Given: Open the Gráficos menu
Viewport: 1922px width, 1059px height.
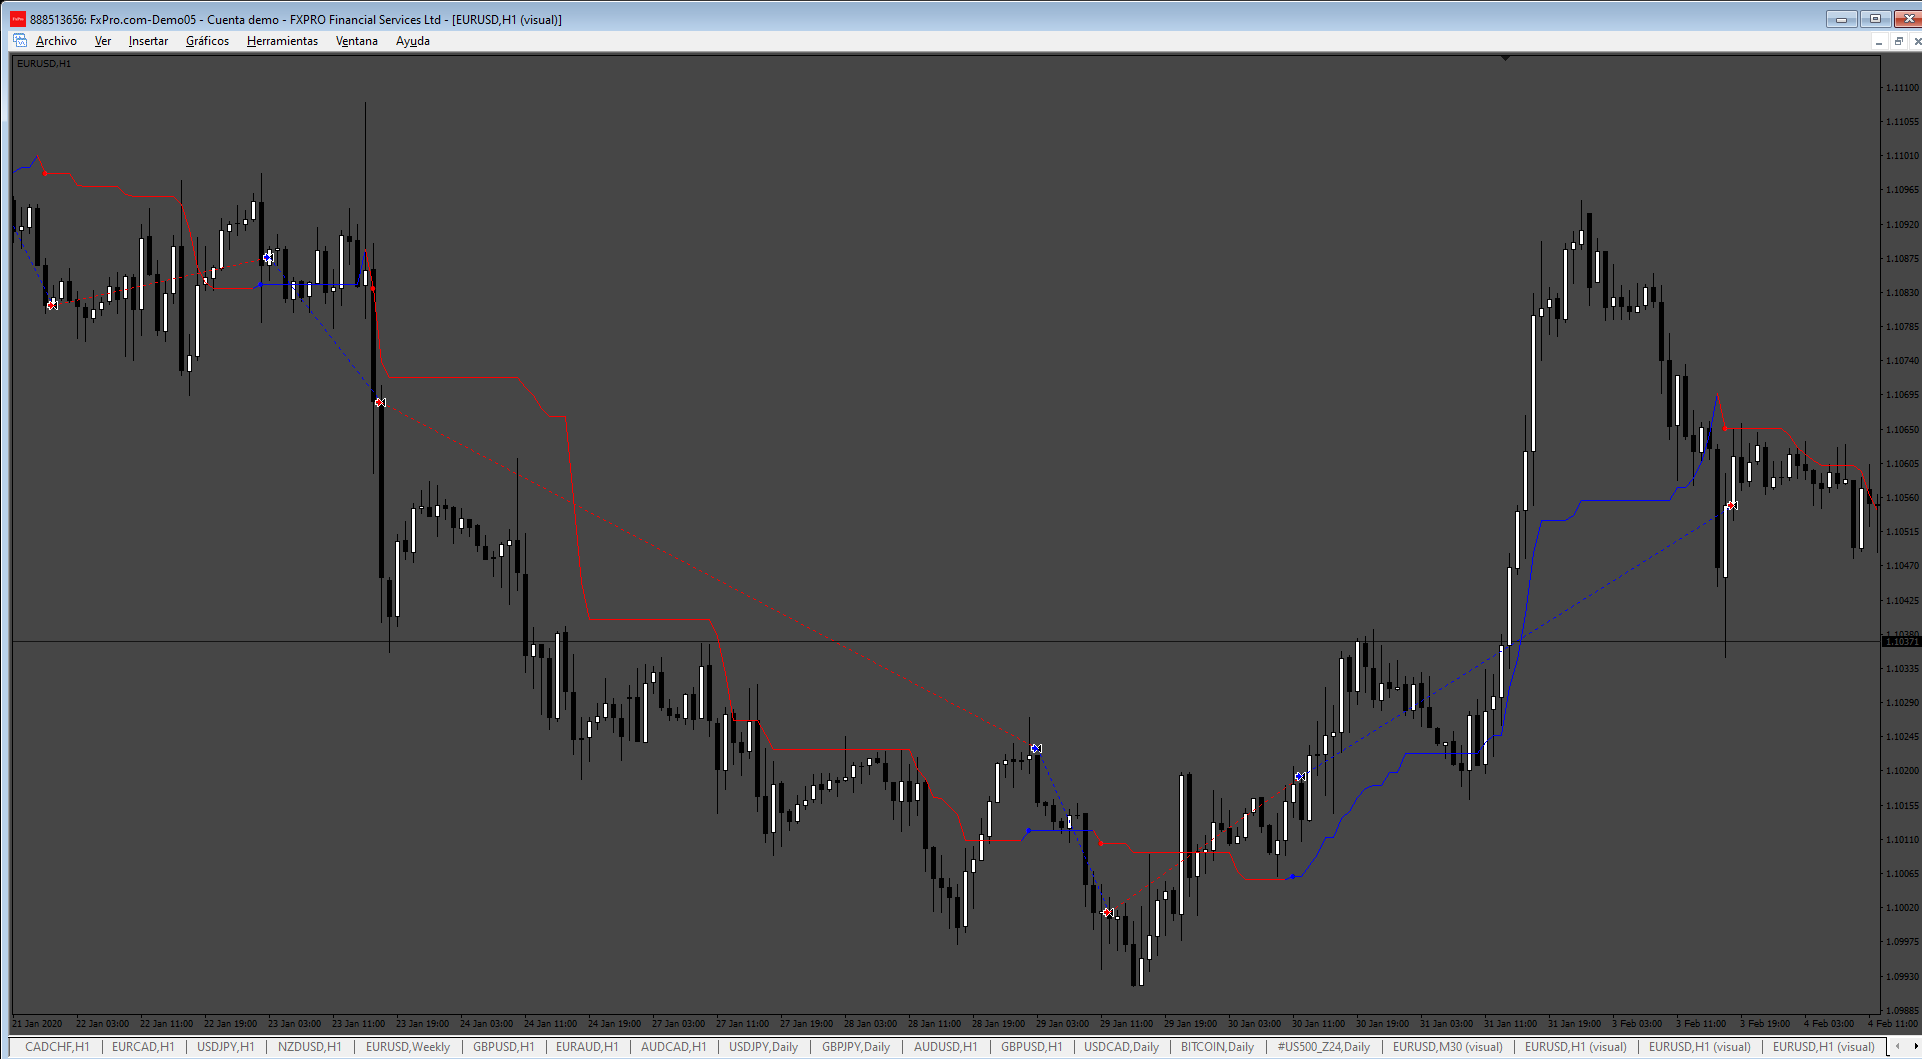Looking at the screenshot, I should (207, 41).
